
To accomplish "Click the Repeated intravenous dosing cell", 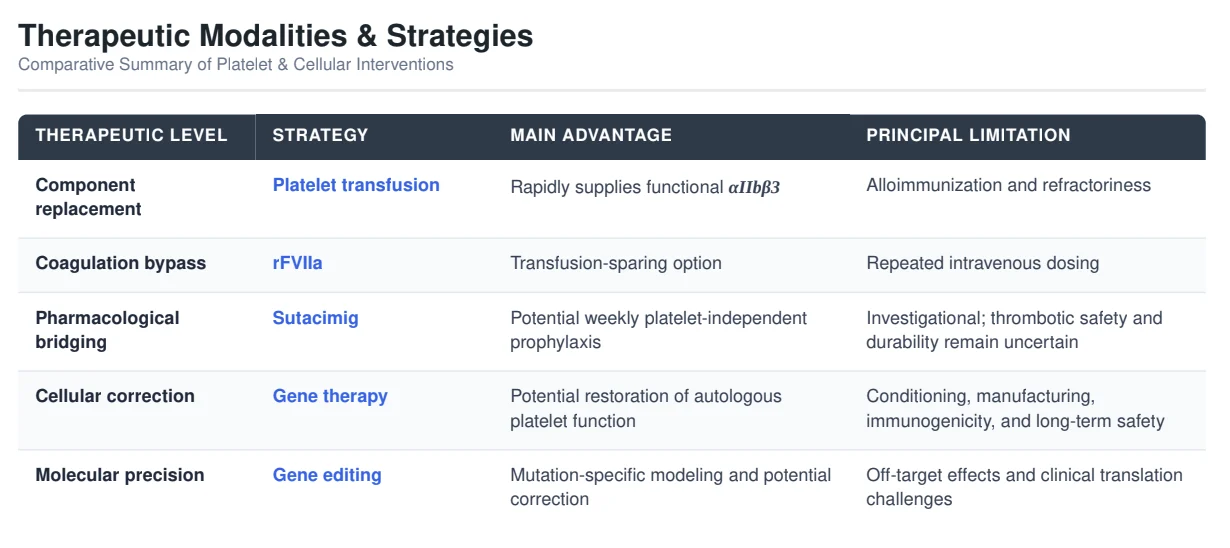I will [982, 263].
